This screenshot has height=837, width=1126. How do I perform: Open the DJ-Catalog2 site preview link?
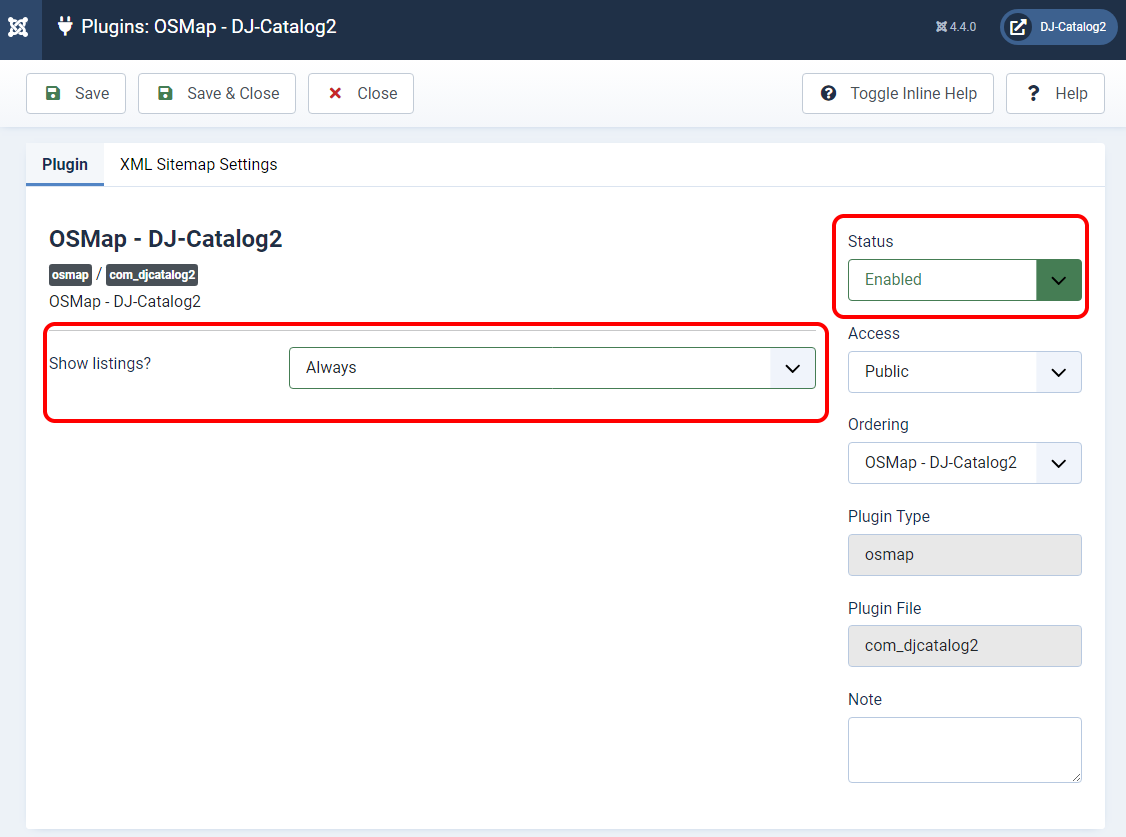pos(1058,27)
